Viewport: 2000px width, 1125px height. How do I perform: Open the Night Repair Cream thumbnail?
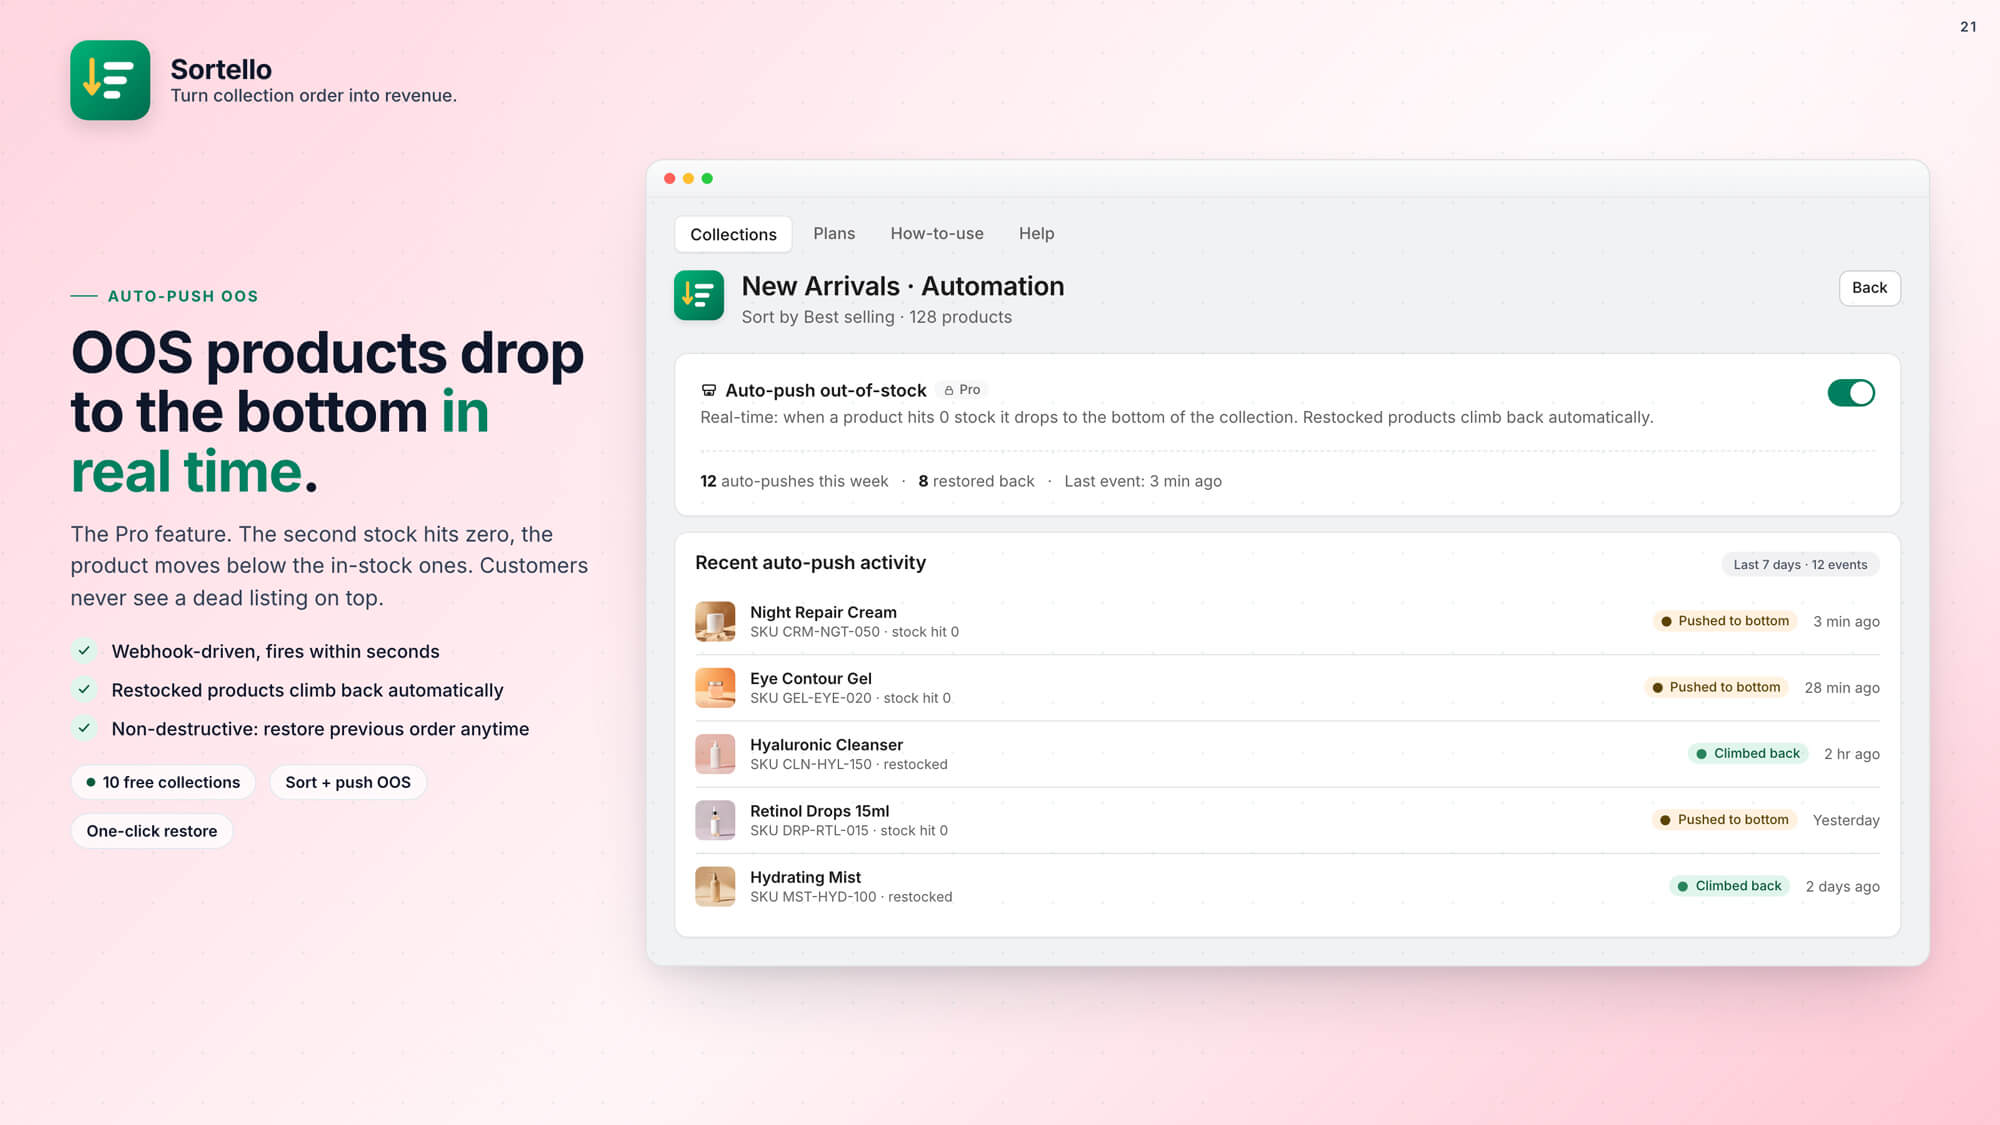(x=715, y=621)
